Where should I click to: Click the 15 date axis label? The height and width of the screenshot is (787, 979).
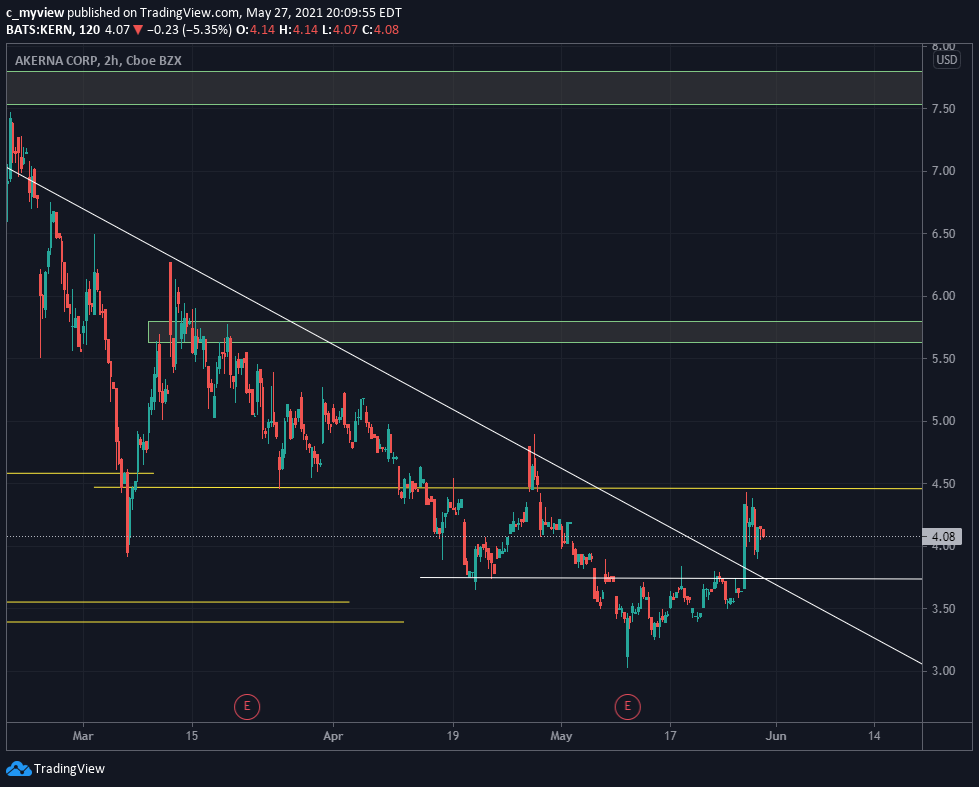192,736
